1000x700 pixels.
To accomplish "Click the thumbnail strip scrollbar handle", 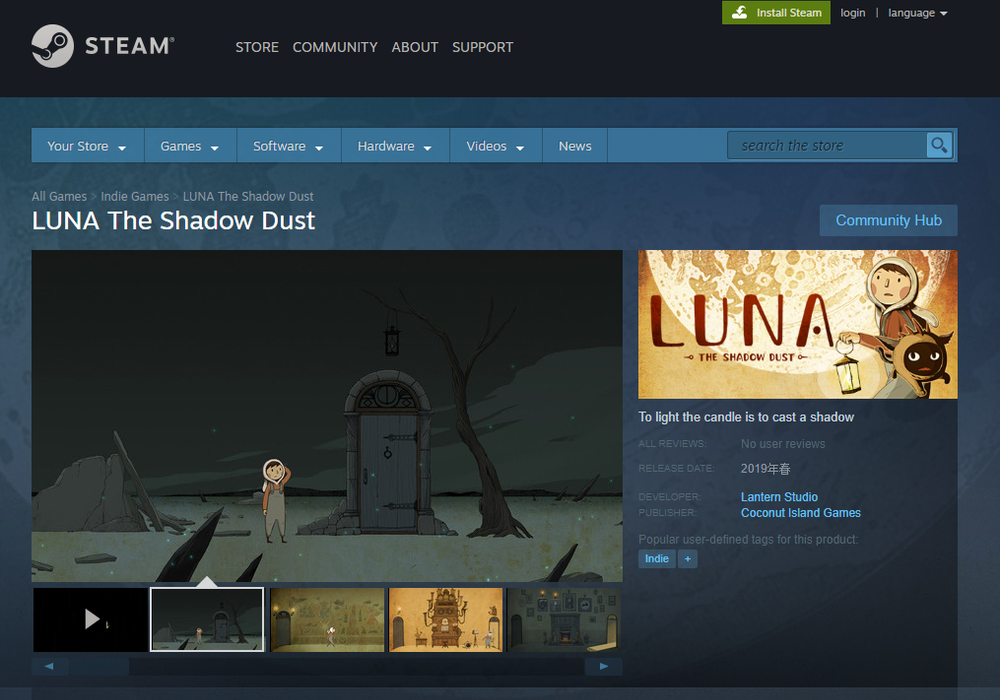I will coord(99,666).
